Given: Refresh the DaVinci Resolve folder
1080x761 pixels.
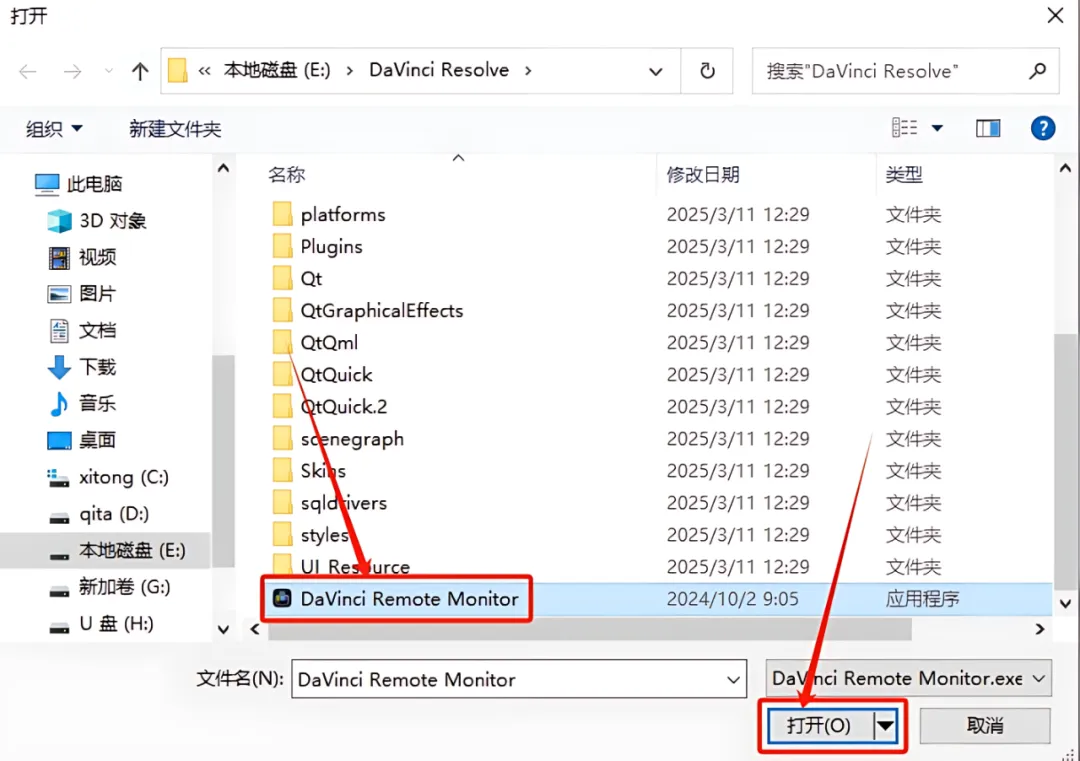Looking at the screenshot, I should coord(707,71).
